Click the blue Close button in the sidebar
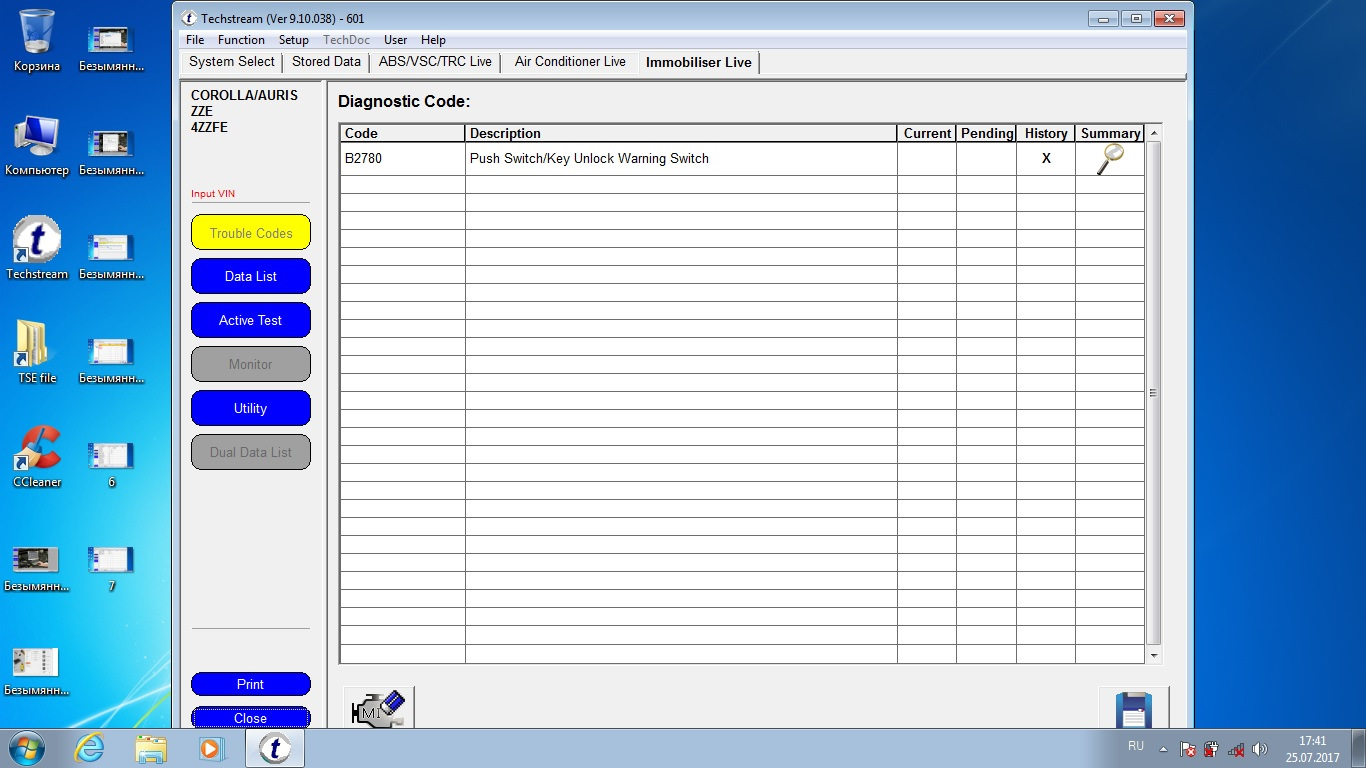This screenshot has width=1366, height=768. click(x=251, y=717)
